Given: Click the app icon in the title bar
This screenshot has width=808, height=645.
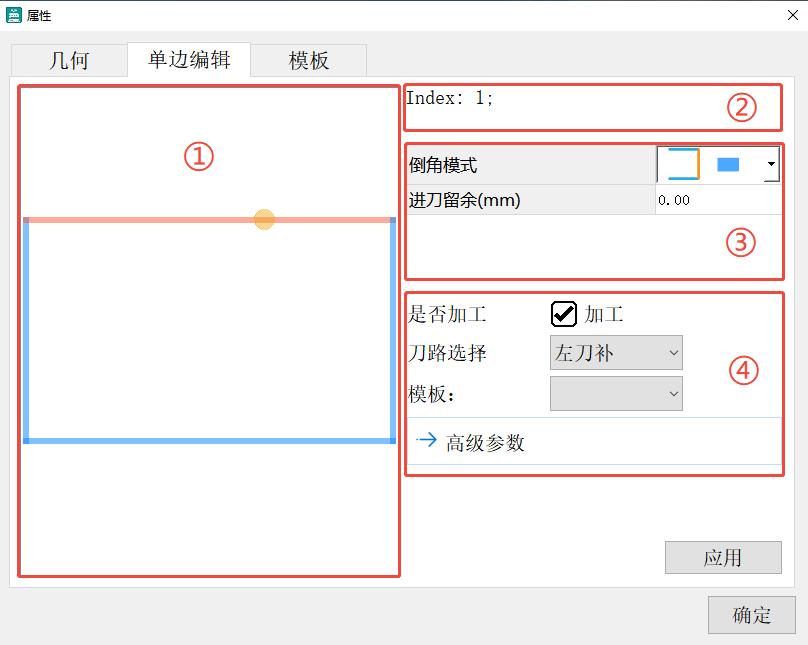Looking at the screenshot, I should tap(14, 14).
